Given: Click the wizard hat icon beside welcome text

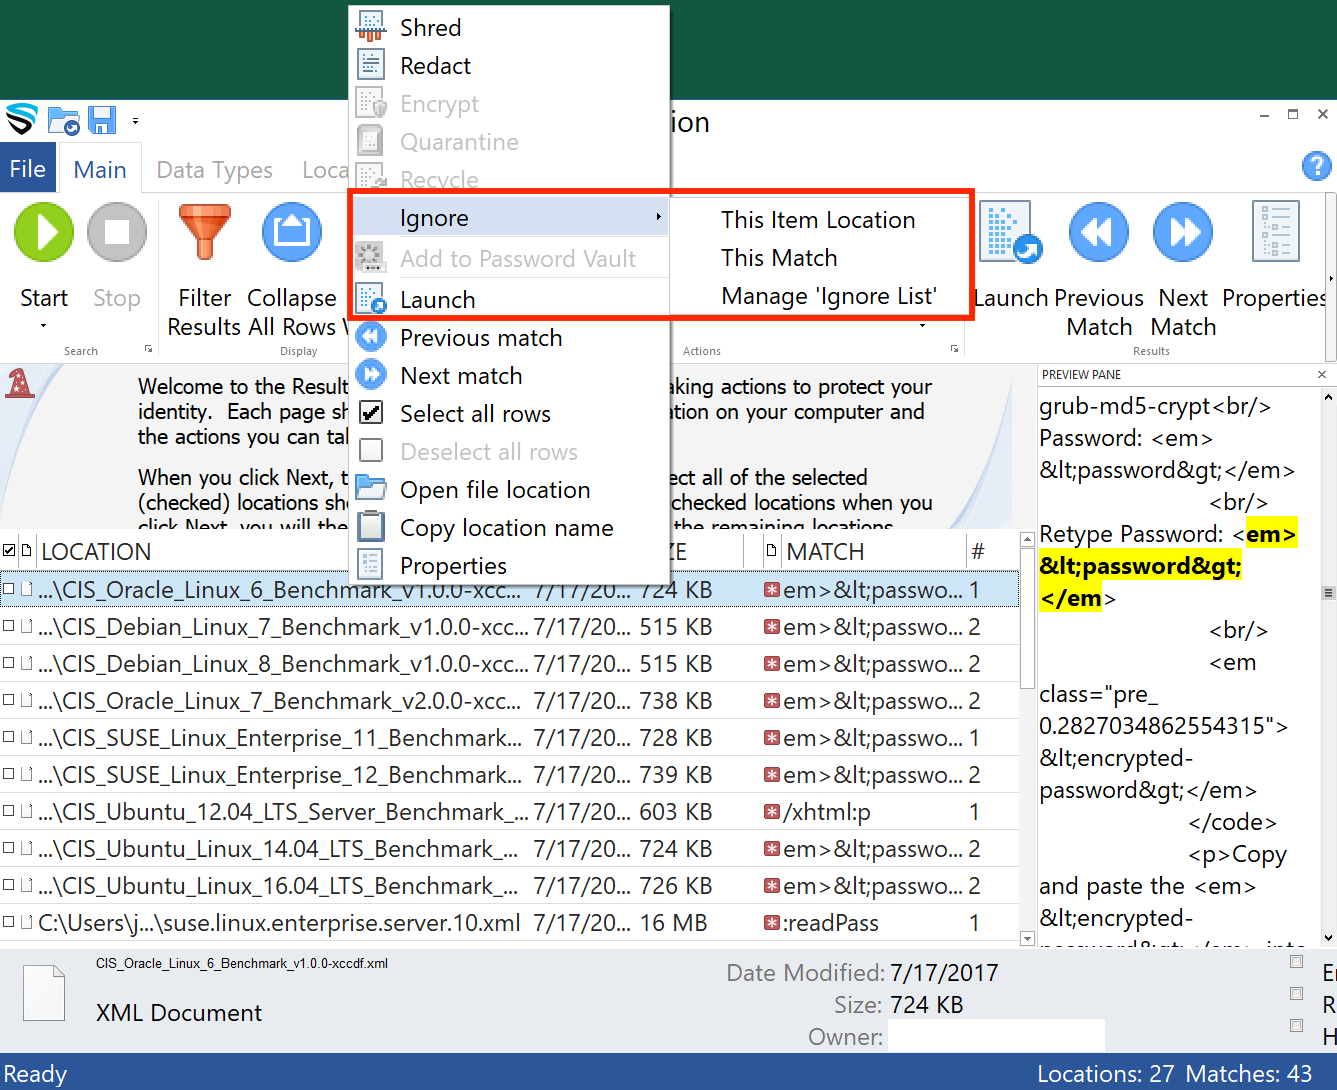Looking at the screenshot, I should pyautogui.click(x=20, y=384).
